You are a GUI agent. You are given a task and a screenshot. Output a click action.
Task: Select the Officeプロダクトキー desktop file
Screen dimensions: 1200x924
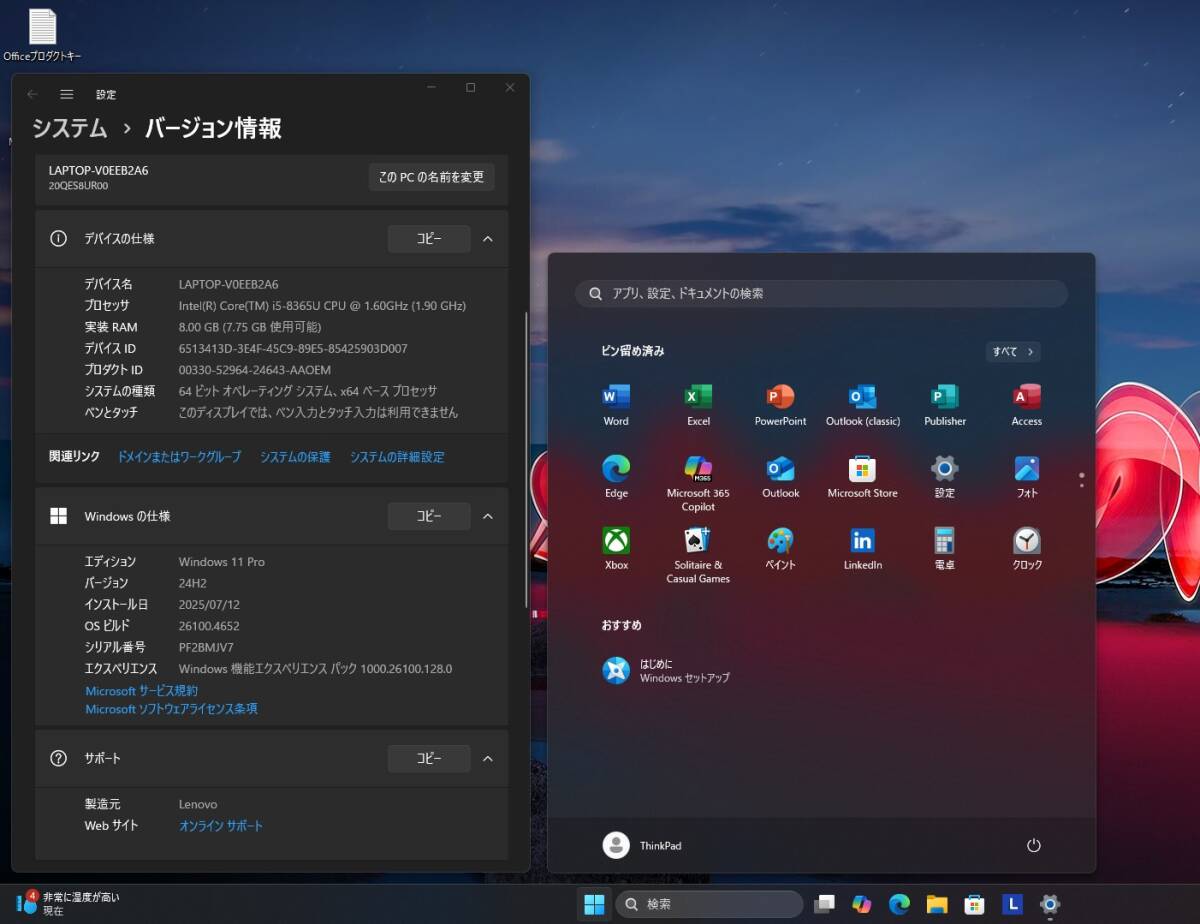(x=43, y=35)
